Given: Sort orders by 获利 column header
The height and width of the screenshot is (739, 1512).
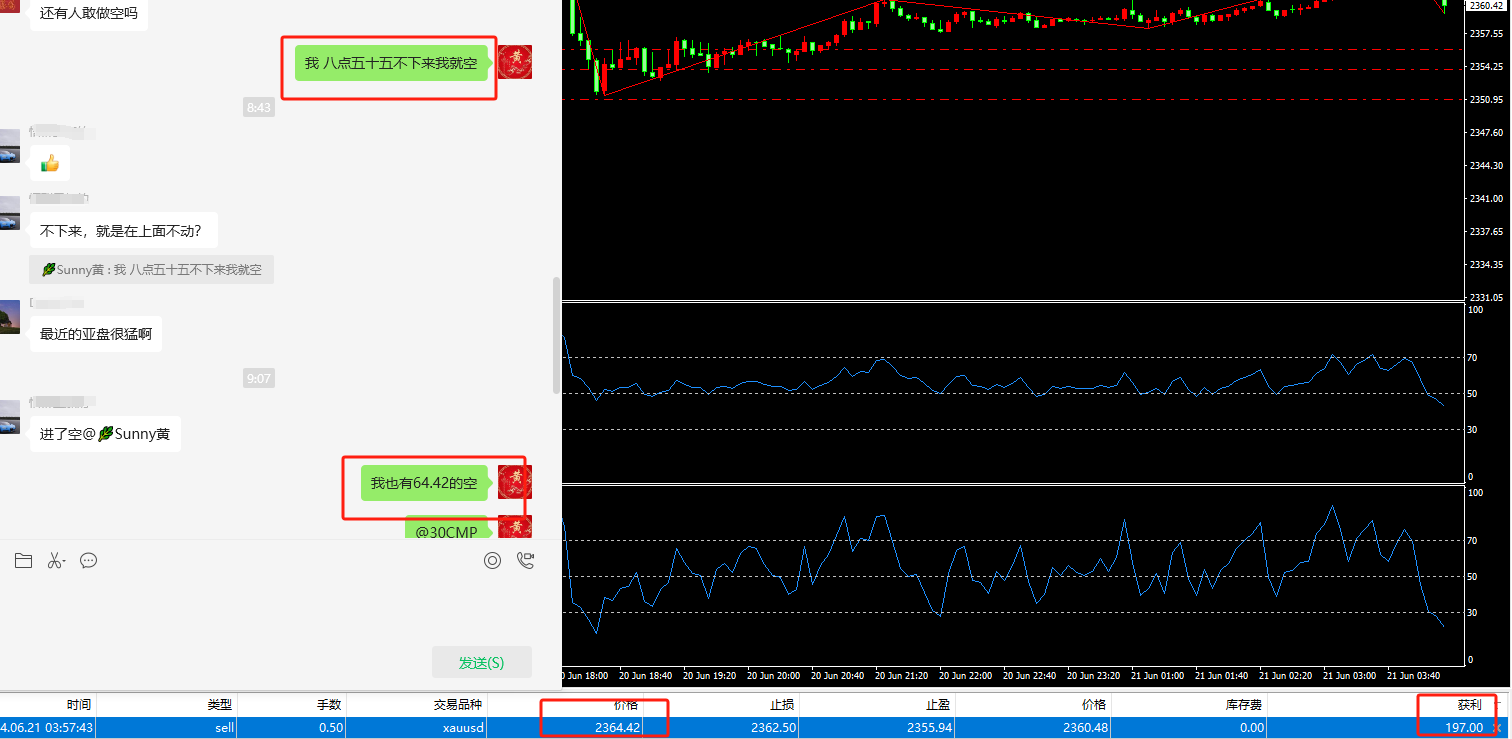Looking at the screenshot, I should [1470, 705].
